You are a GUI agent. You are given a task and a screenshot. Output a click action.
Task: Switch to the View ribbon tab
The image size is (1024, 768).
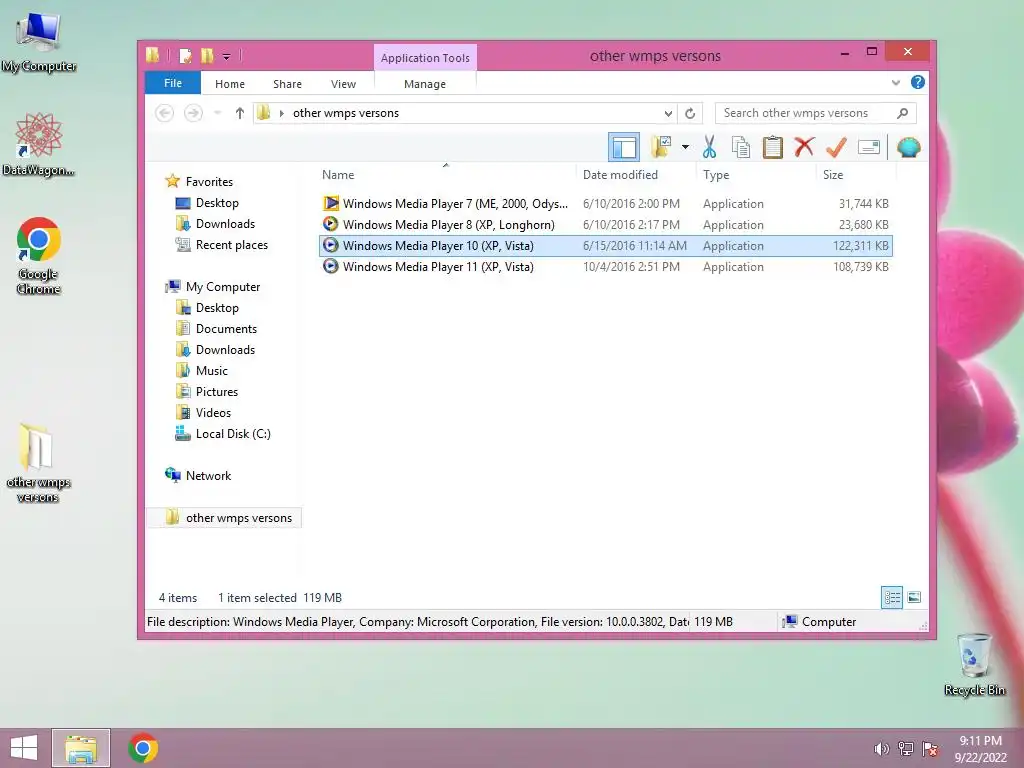(x=343, y=84)
